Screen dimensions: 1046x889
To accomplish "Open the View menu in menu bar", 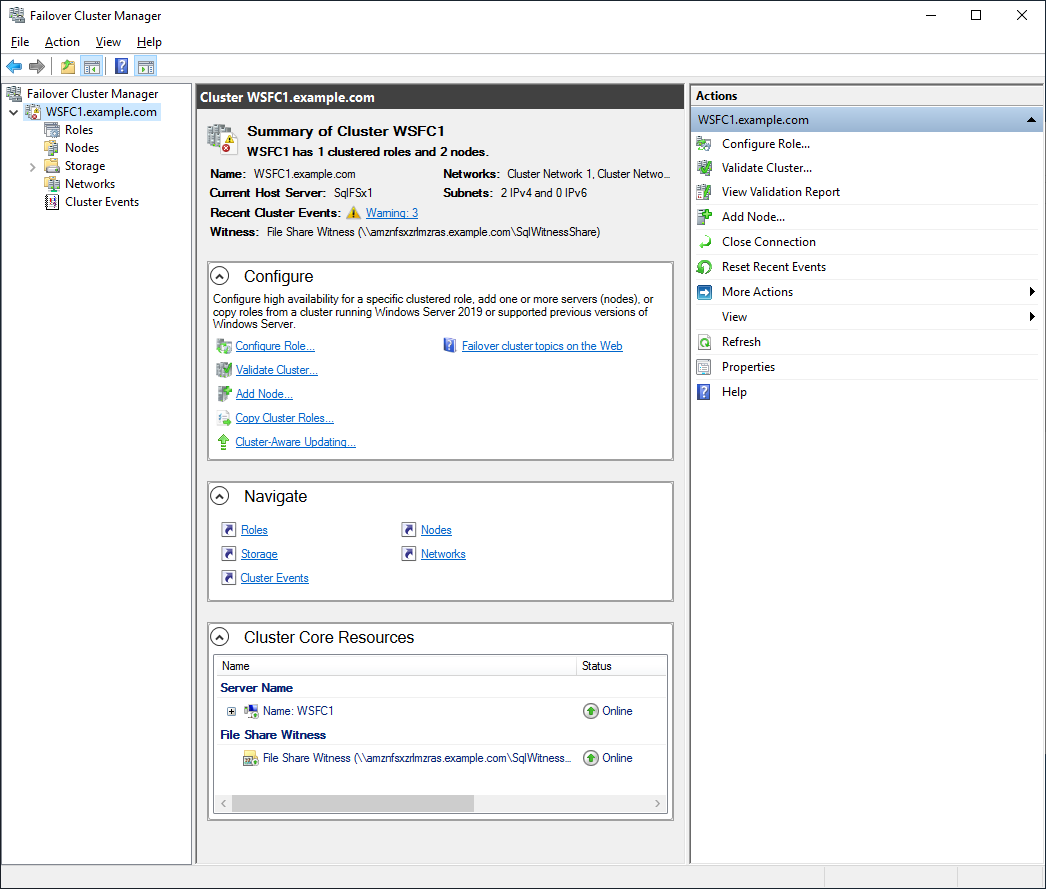I will (x=108, y=42).
